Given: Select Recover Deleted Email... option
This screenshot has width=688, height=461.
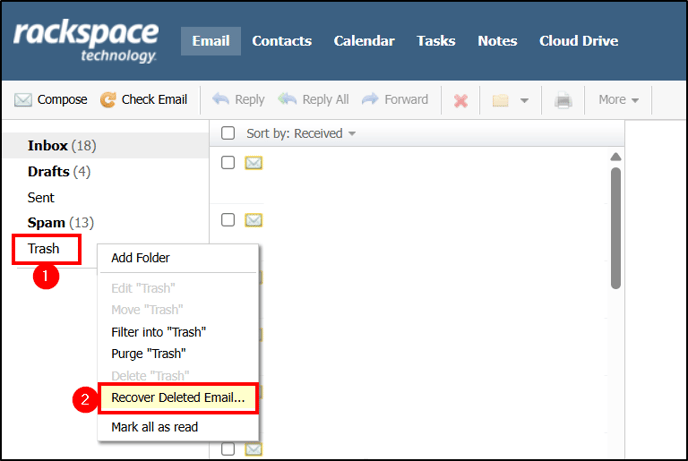Looking at the screenshot, I should click(x=178, y=398).
